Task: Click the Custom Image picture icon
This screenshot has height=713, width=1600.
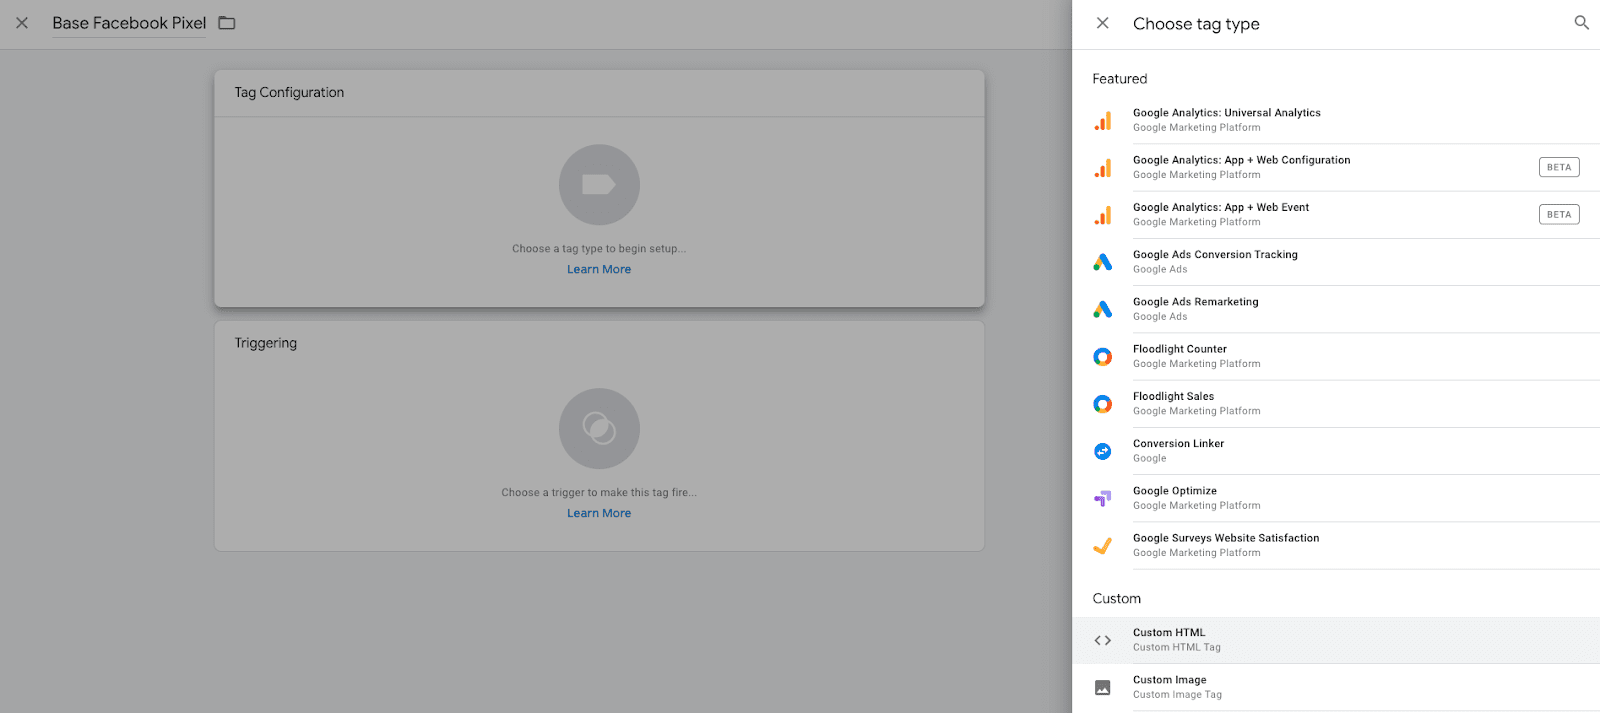Action: tap(1103, 688)
